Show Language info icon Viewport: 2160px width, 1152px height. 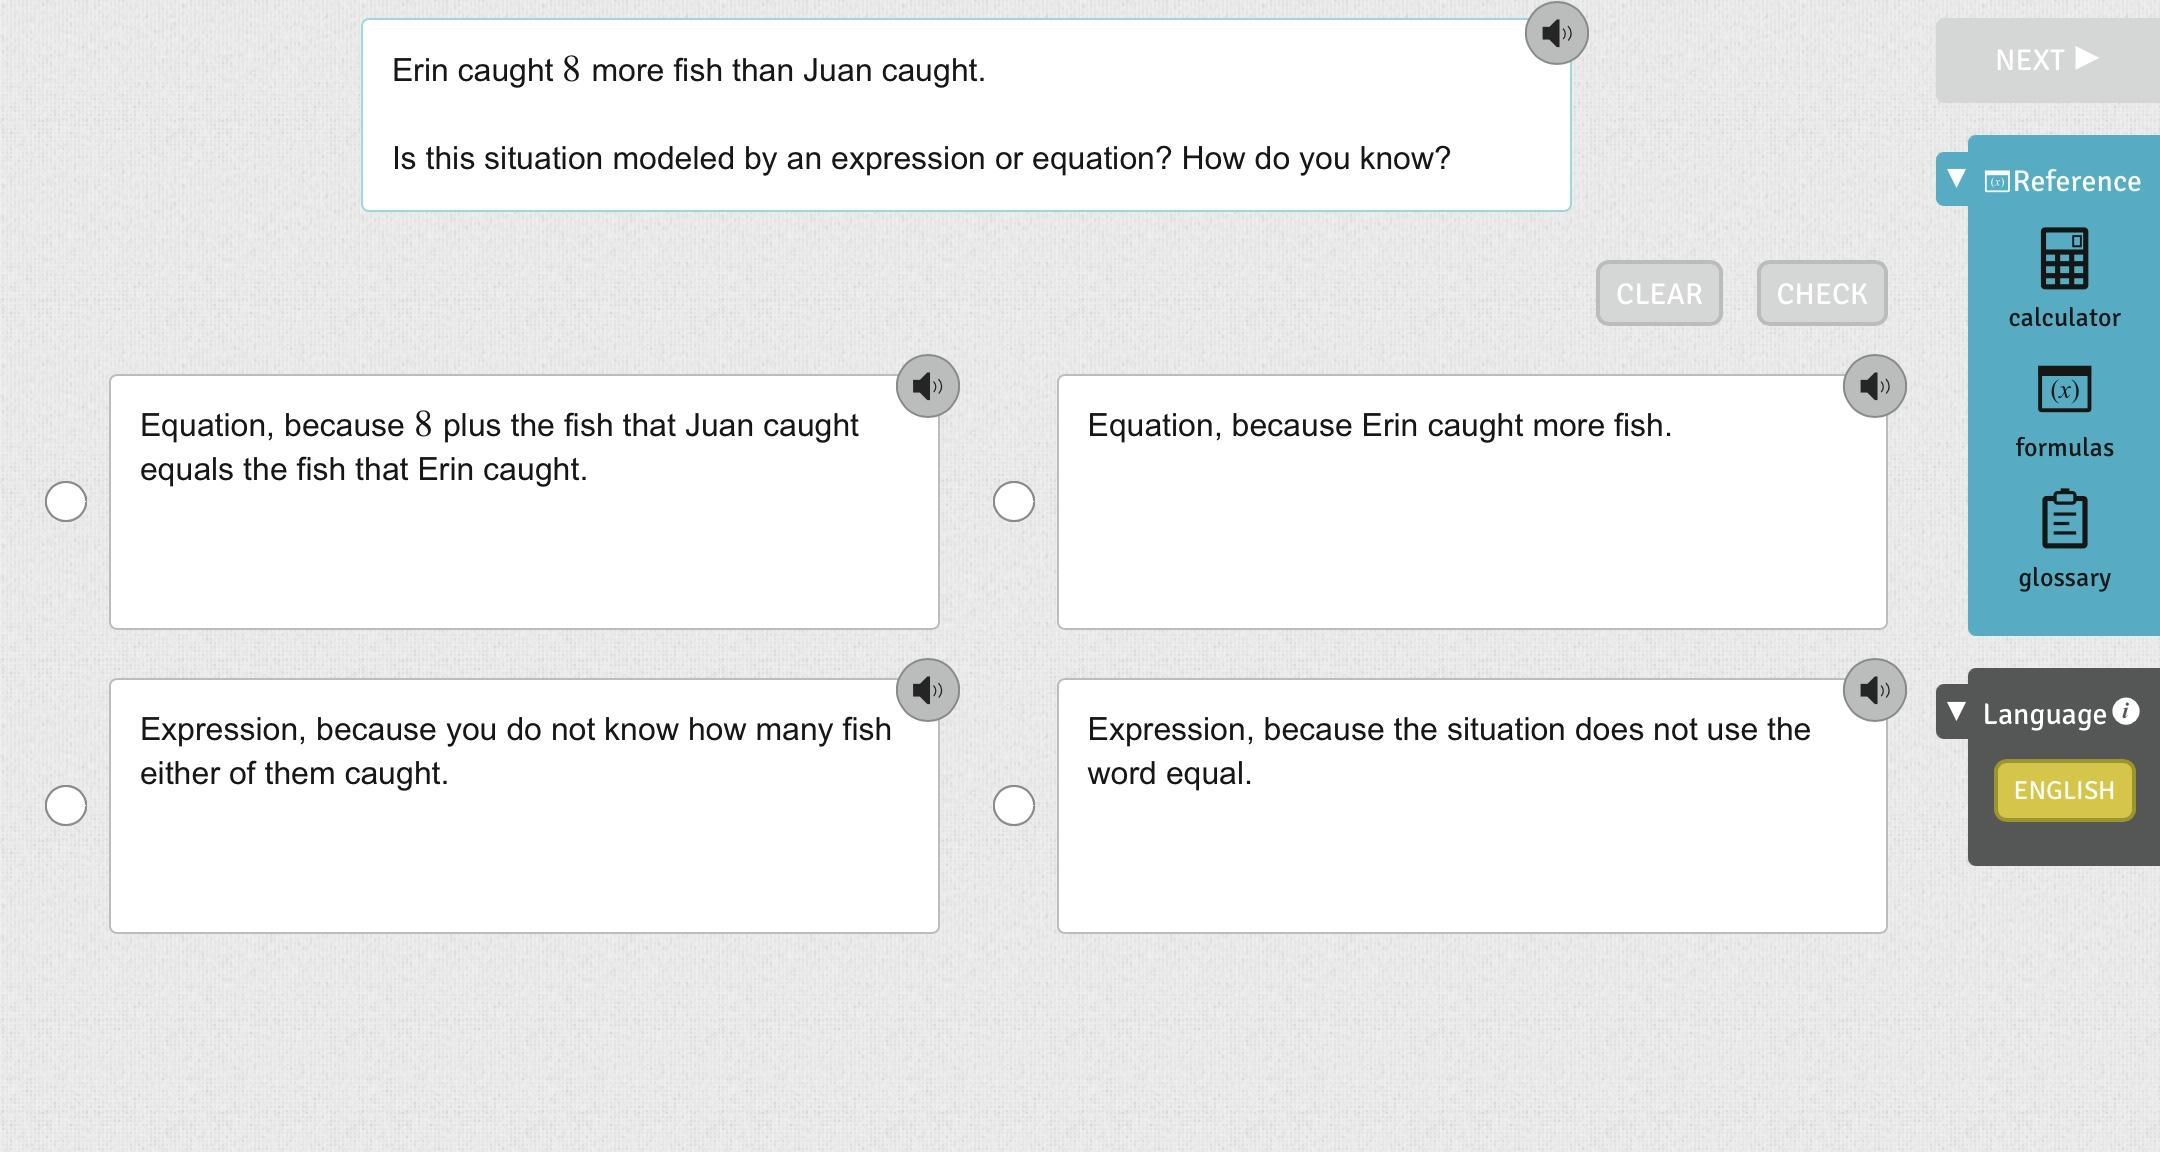(2126, 711)
